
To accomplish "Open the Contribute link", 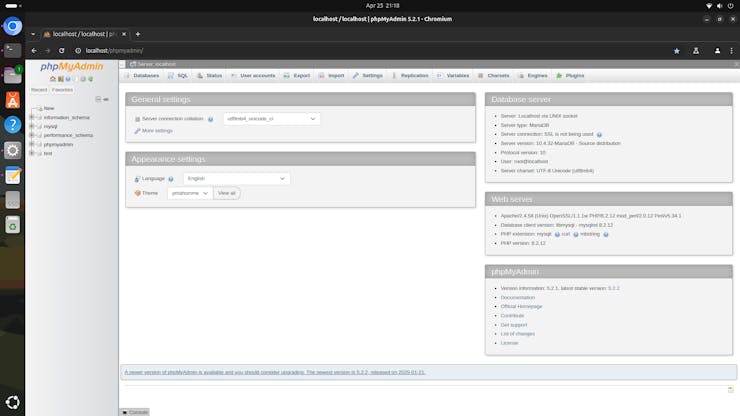I will pos(513,315).
